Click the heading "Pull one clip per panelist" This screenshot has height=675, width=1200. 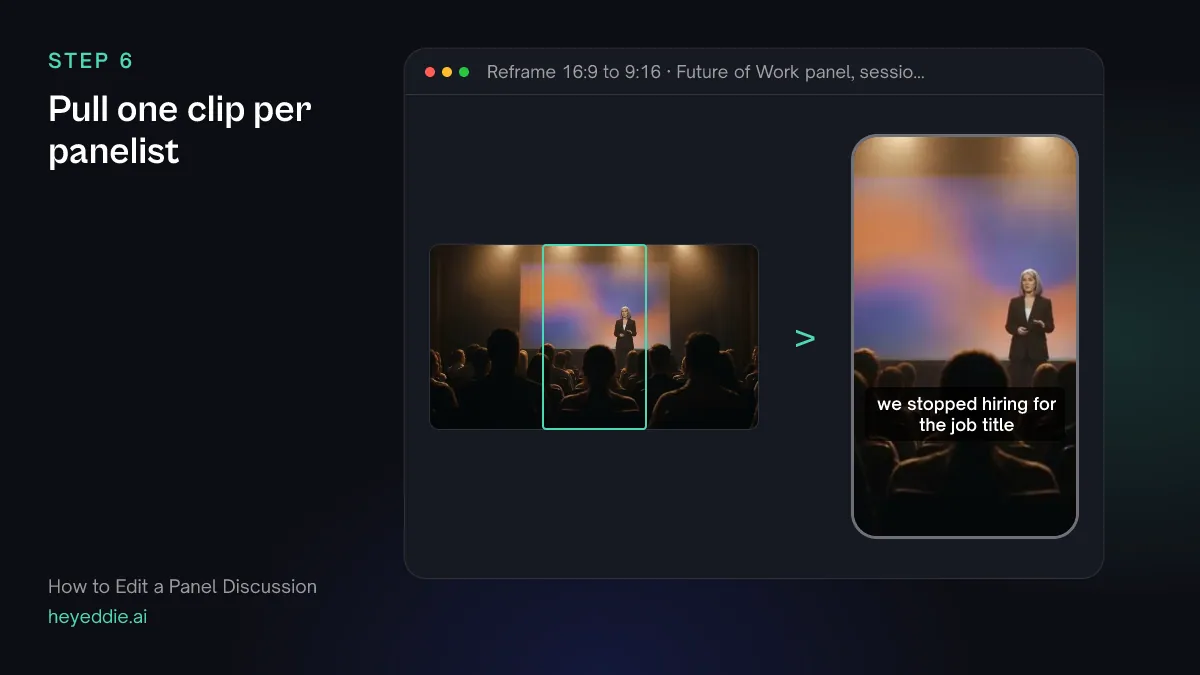point(180,130)
